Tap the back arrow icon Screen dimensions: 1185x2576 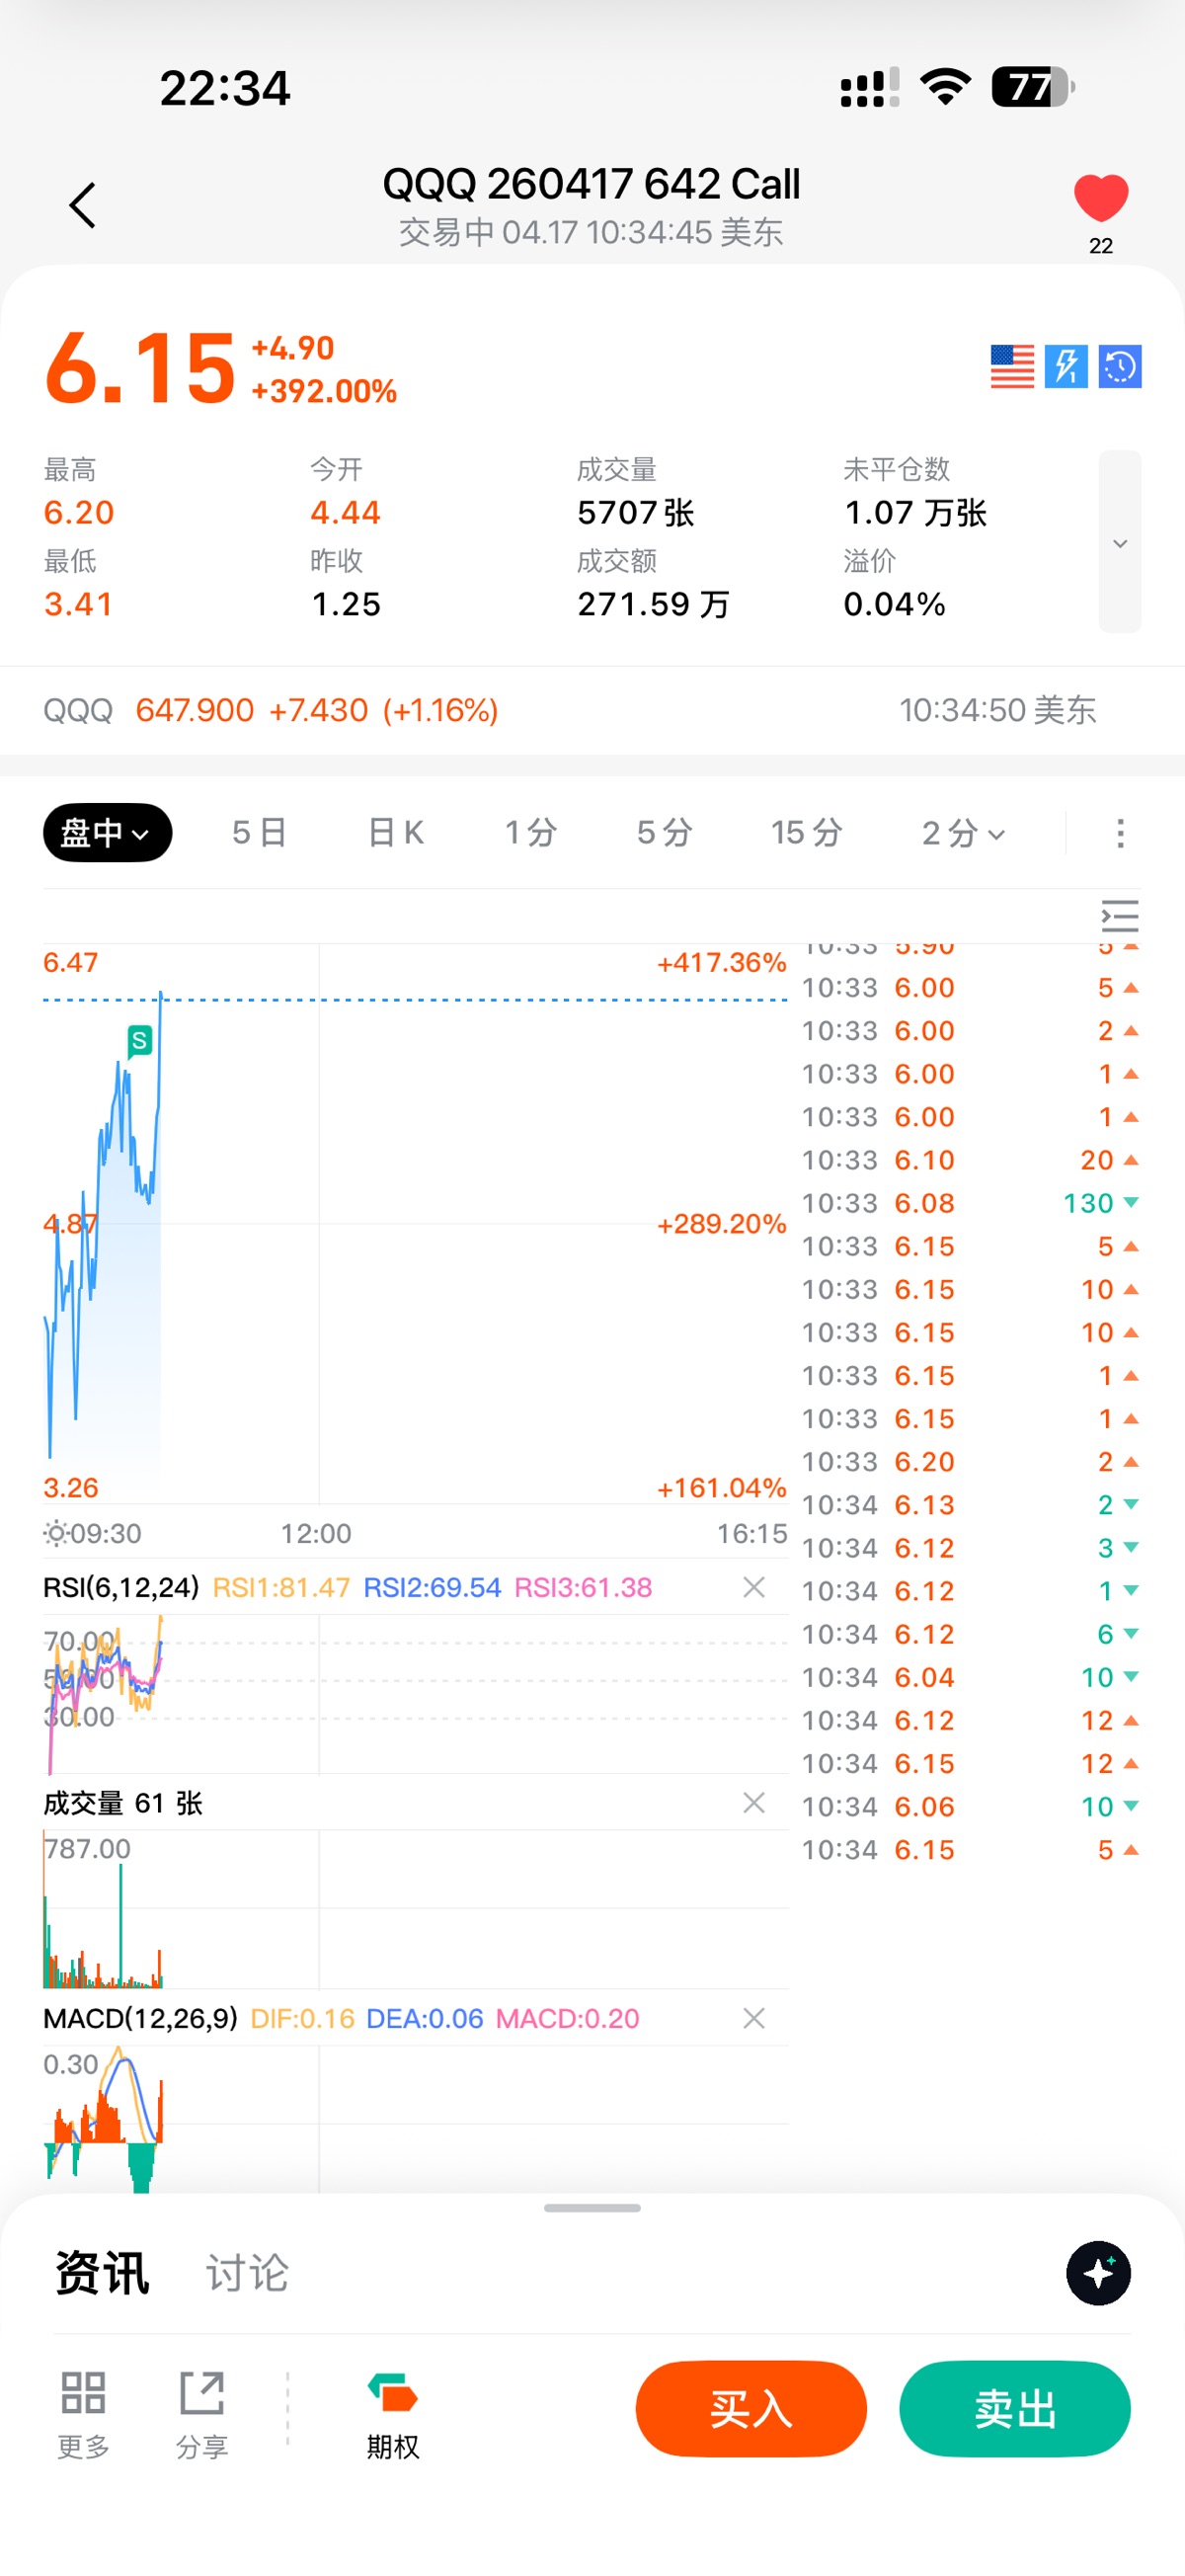82,205
